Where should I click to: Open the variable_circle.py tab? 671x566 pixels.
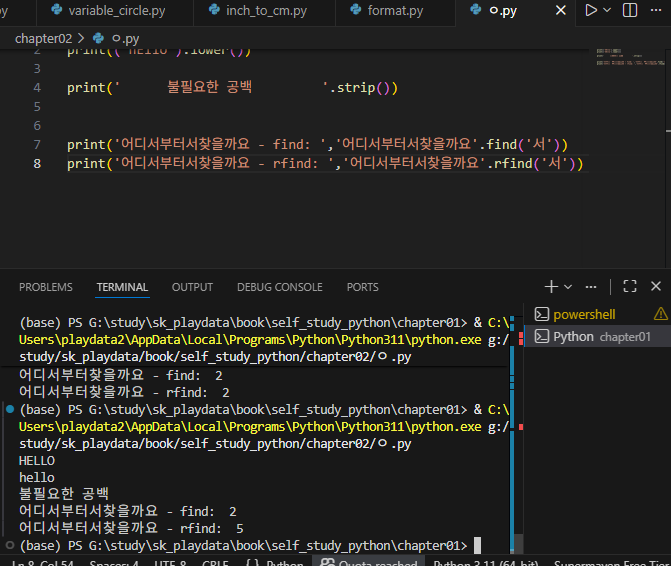click(x=115, y=11)
